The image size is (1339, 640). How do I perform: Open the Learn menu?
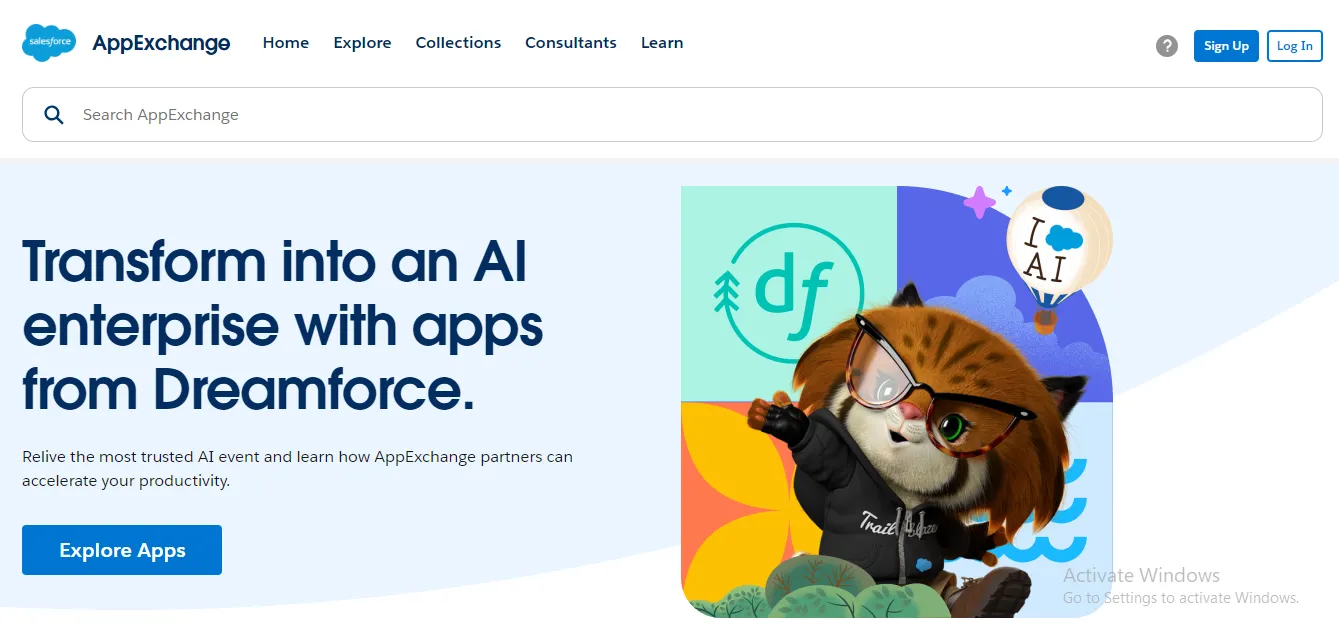tap(662, 43)
